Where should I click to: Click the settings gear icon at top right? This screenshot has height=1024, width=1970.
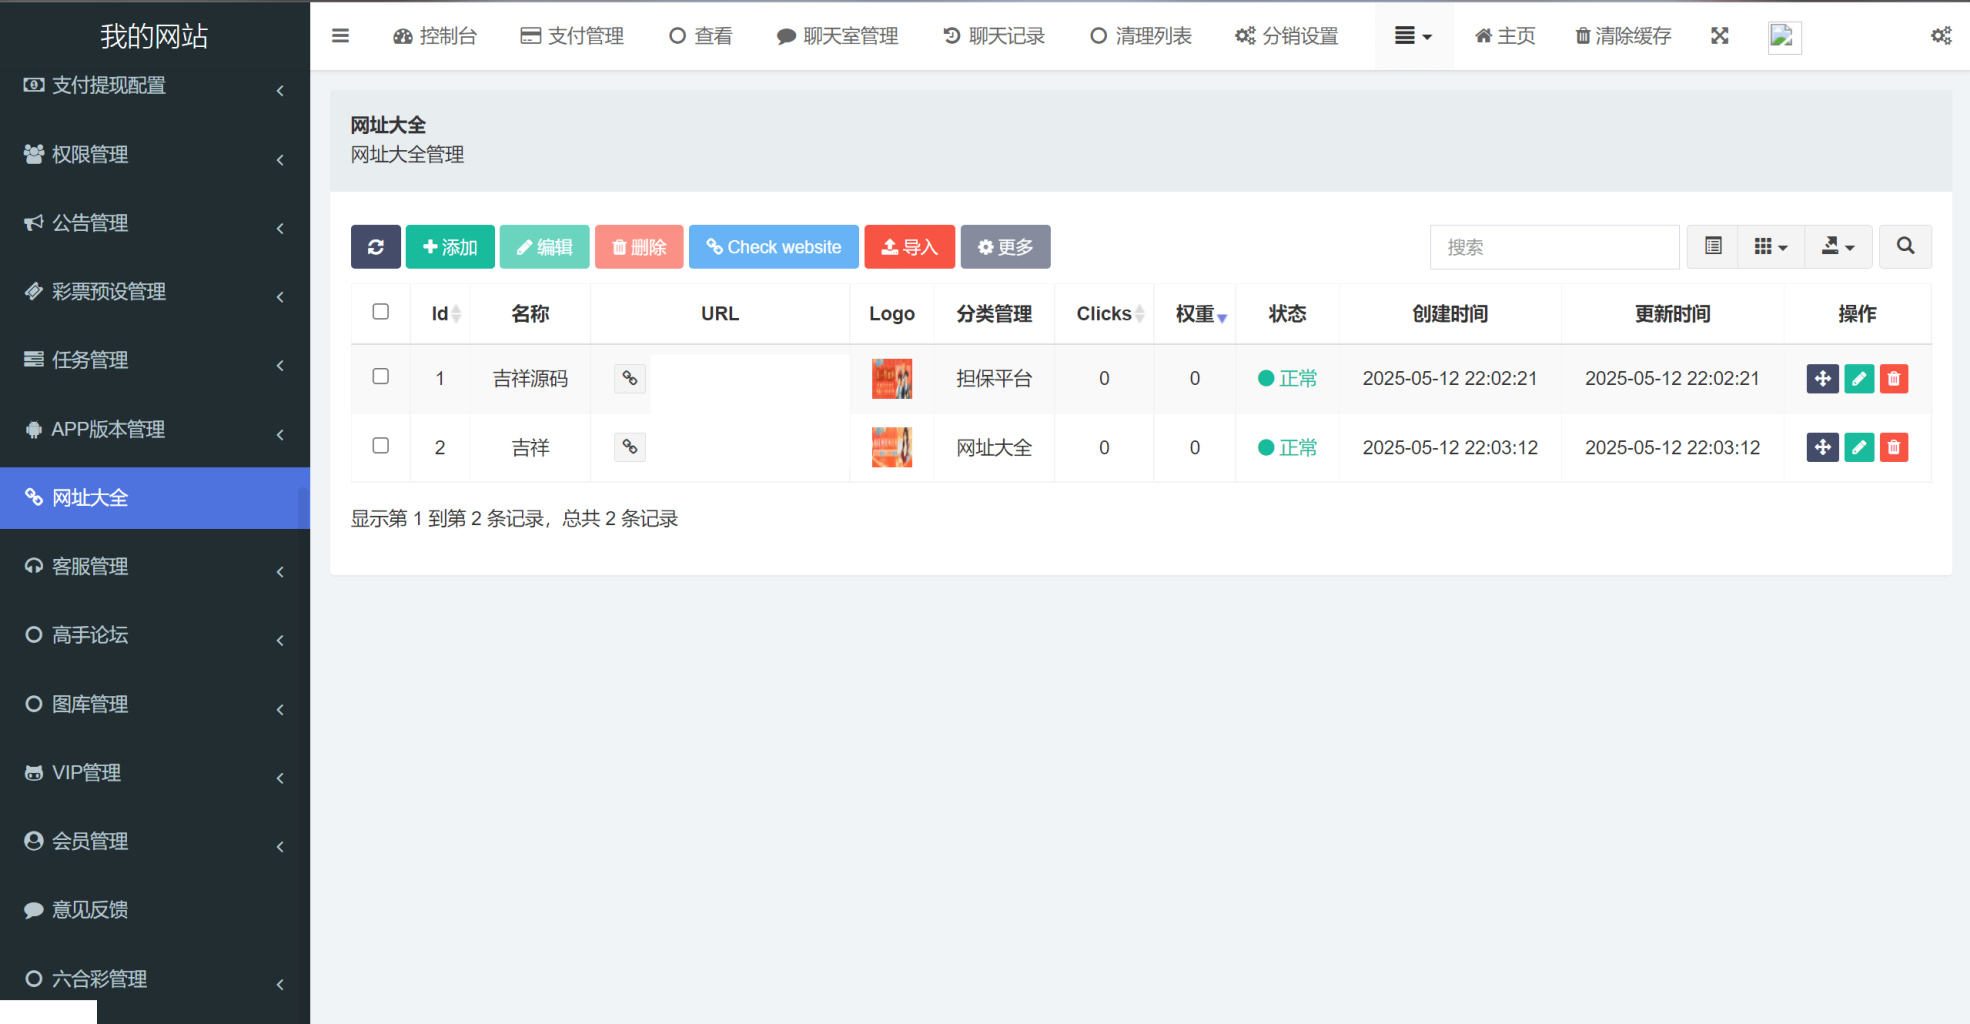(x=1941, y=36)
